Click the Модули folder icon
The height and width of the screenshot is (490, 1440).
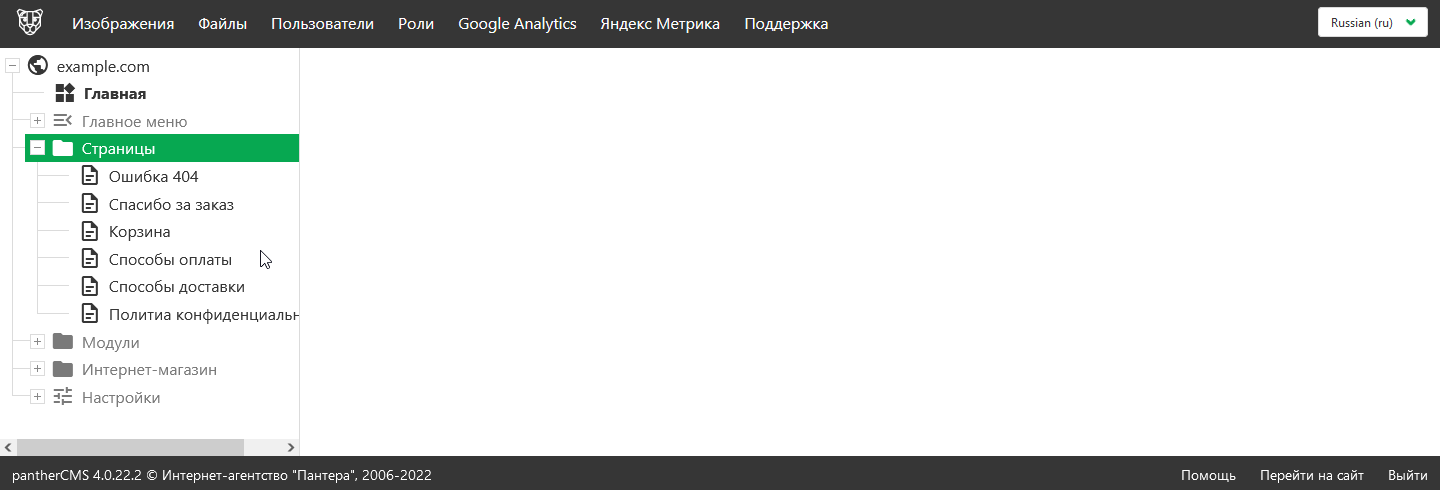[x=63, y=342]
